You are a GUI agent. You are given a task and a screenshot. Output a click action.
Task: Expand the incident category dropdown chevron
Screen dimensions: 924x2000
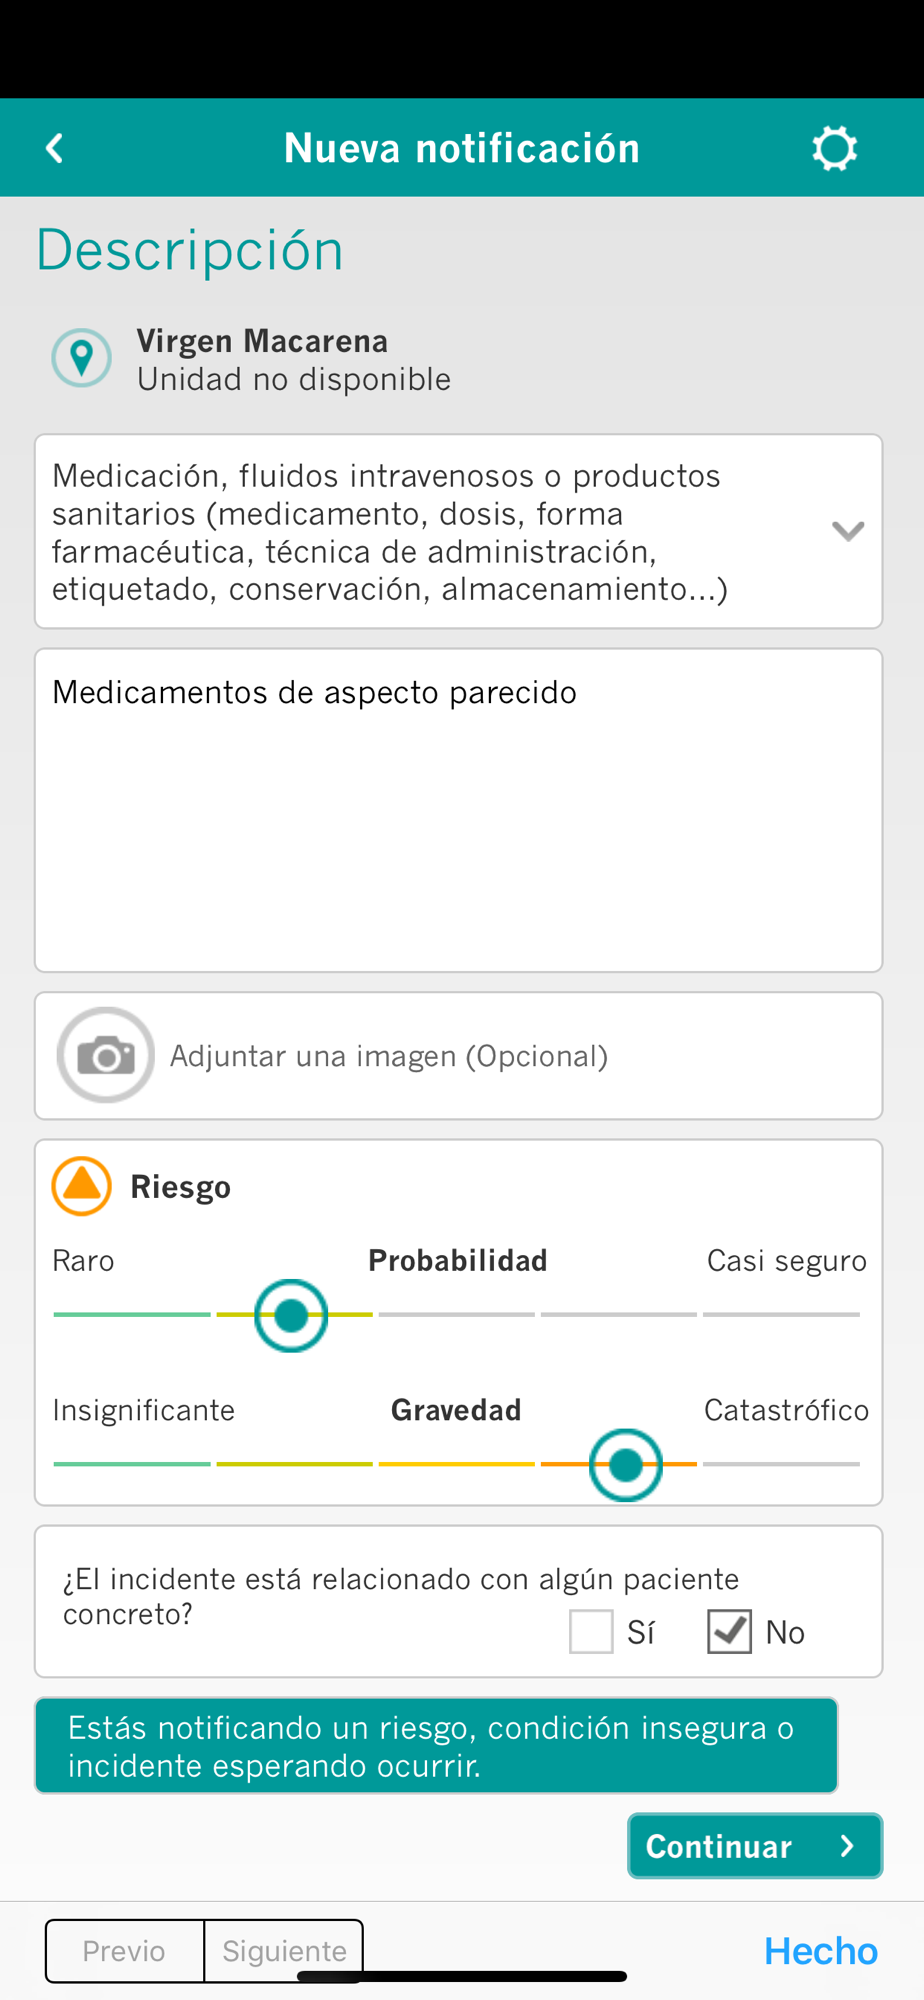(848, 531)
